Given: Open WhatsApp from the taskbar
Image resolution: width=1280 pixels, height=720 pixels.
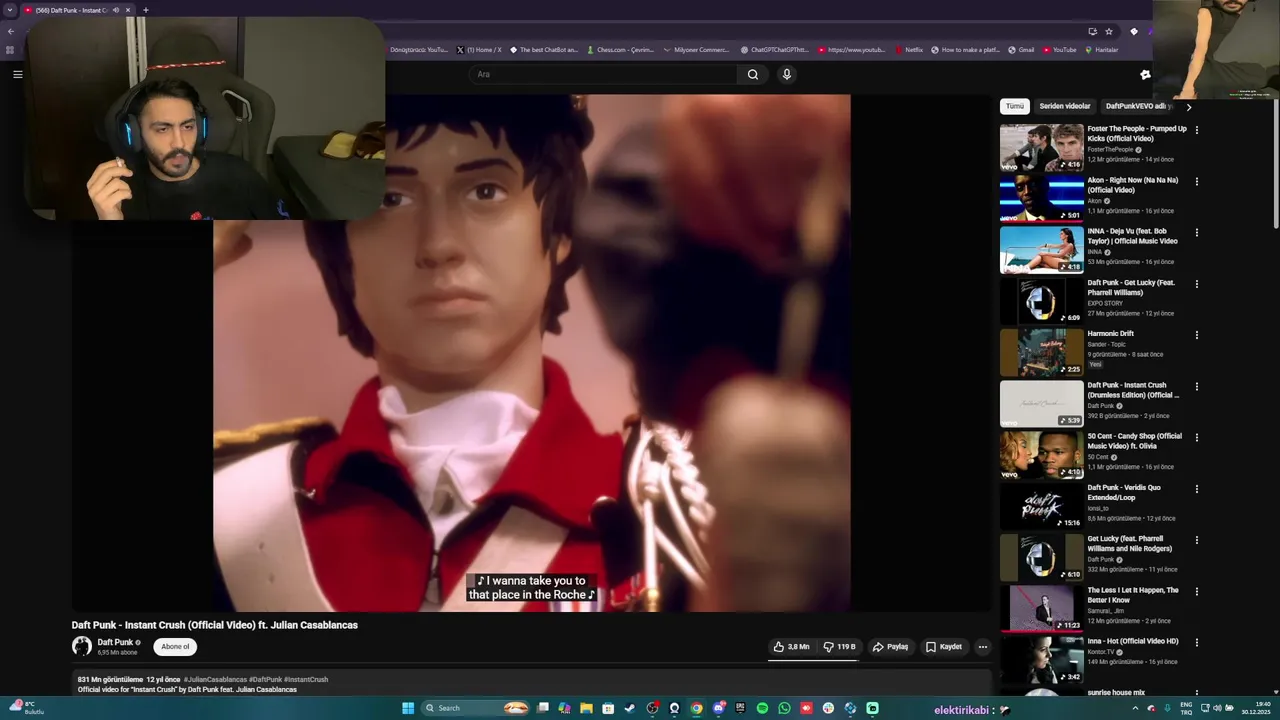Looking at the screenshot, I should pyautogui.click(x=785, y=708).
